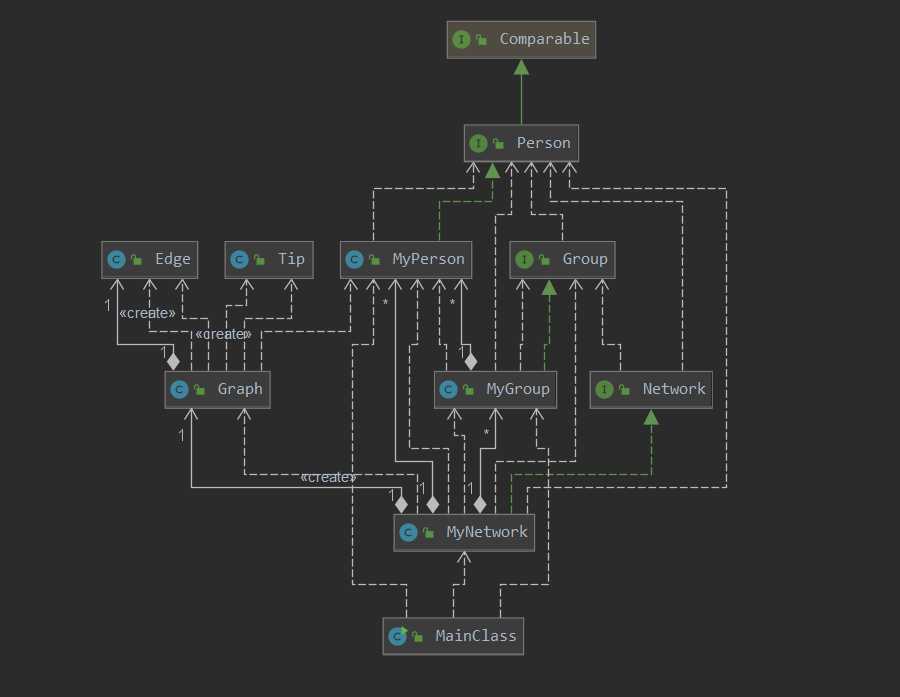
Task: Click the aggregation diamond above MyGroup
Action: pos(471,361)
